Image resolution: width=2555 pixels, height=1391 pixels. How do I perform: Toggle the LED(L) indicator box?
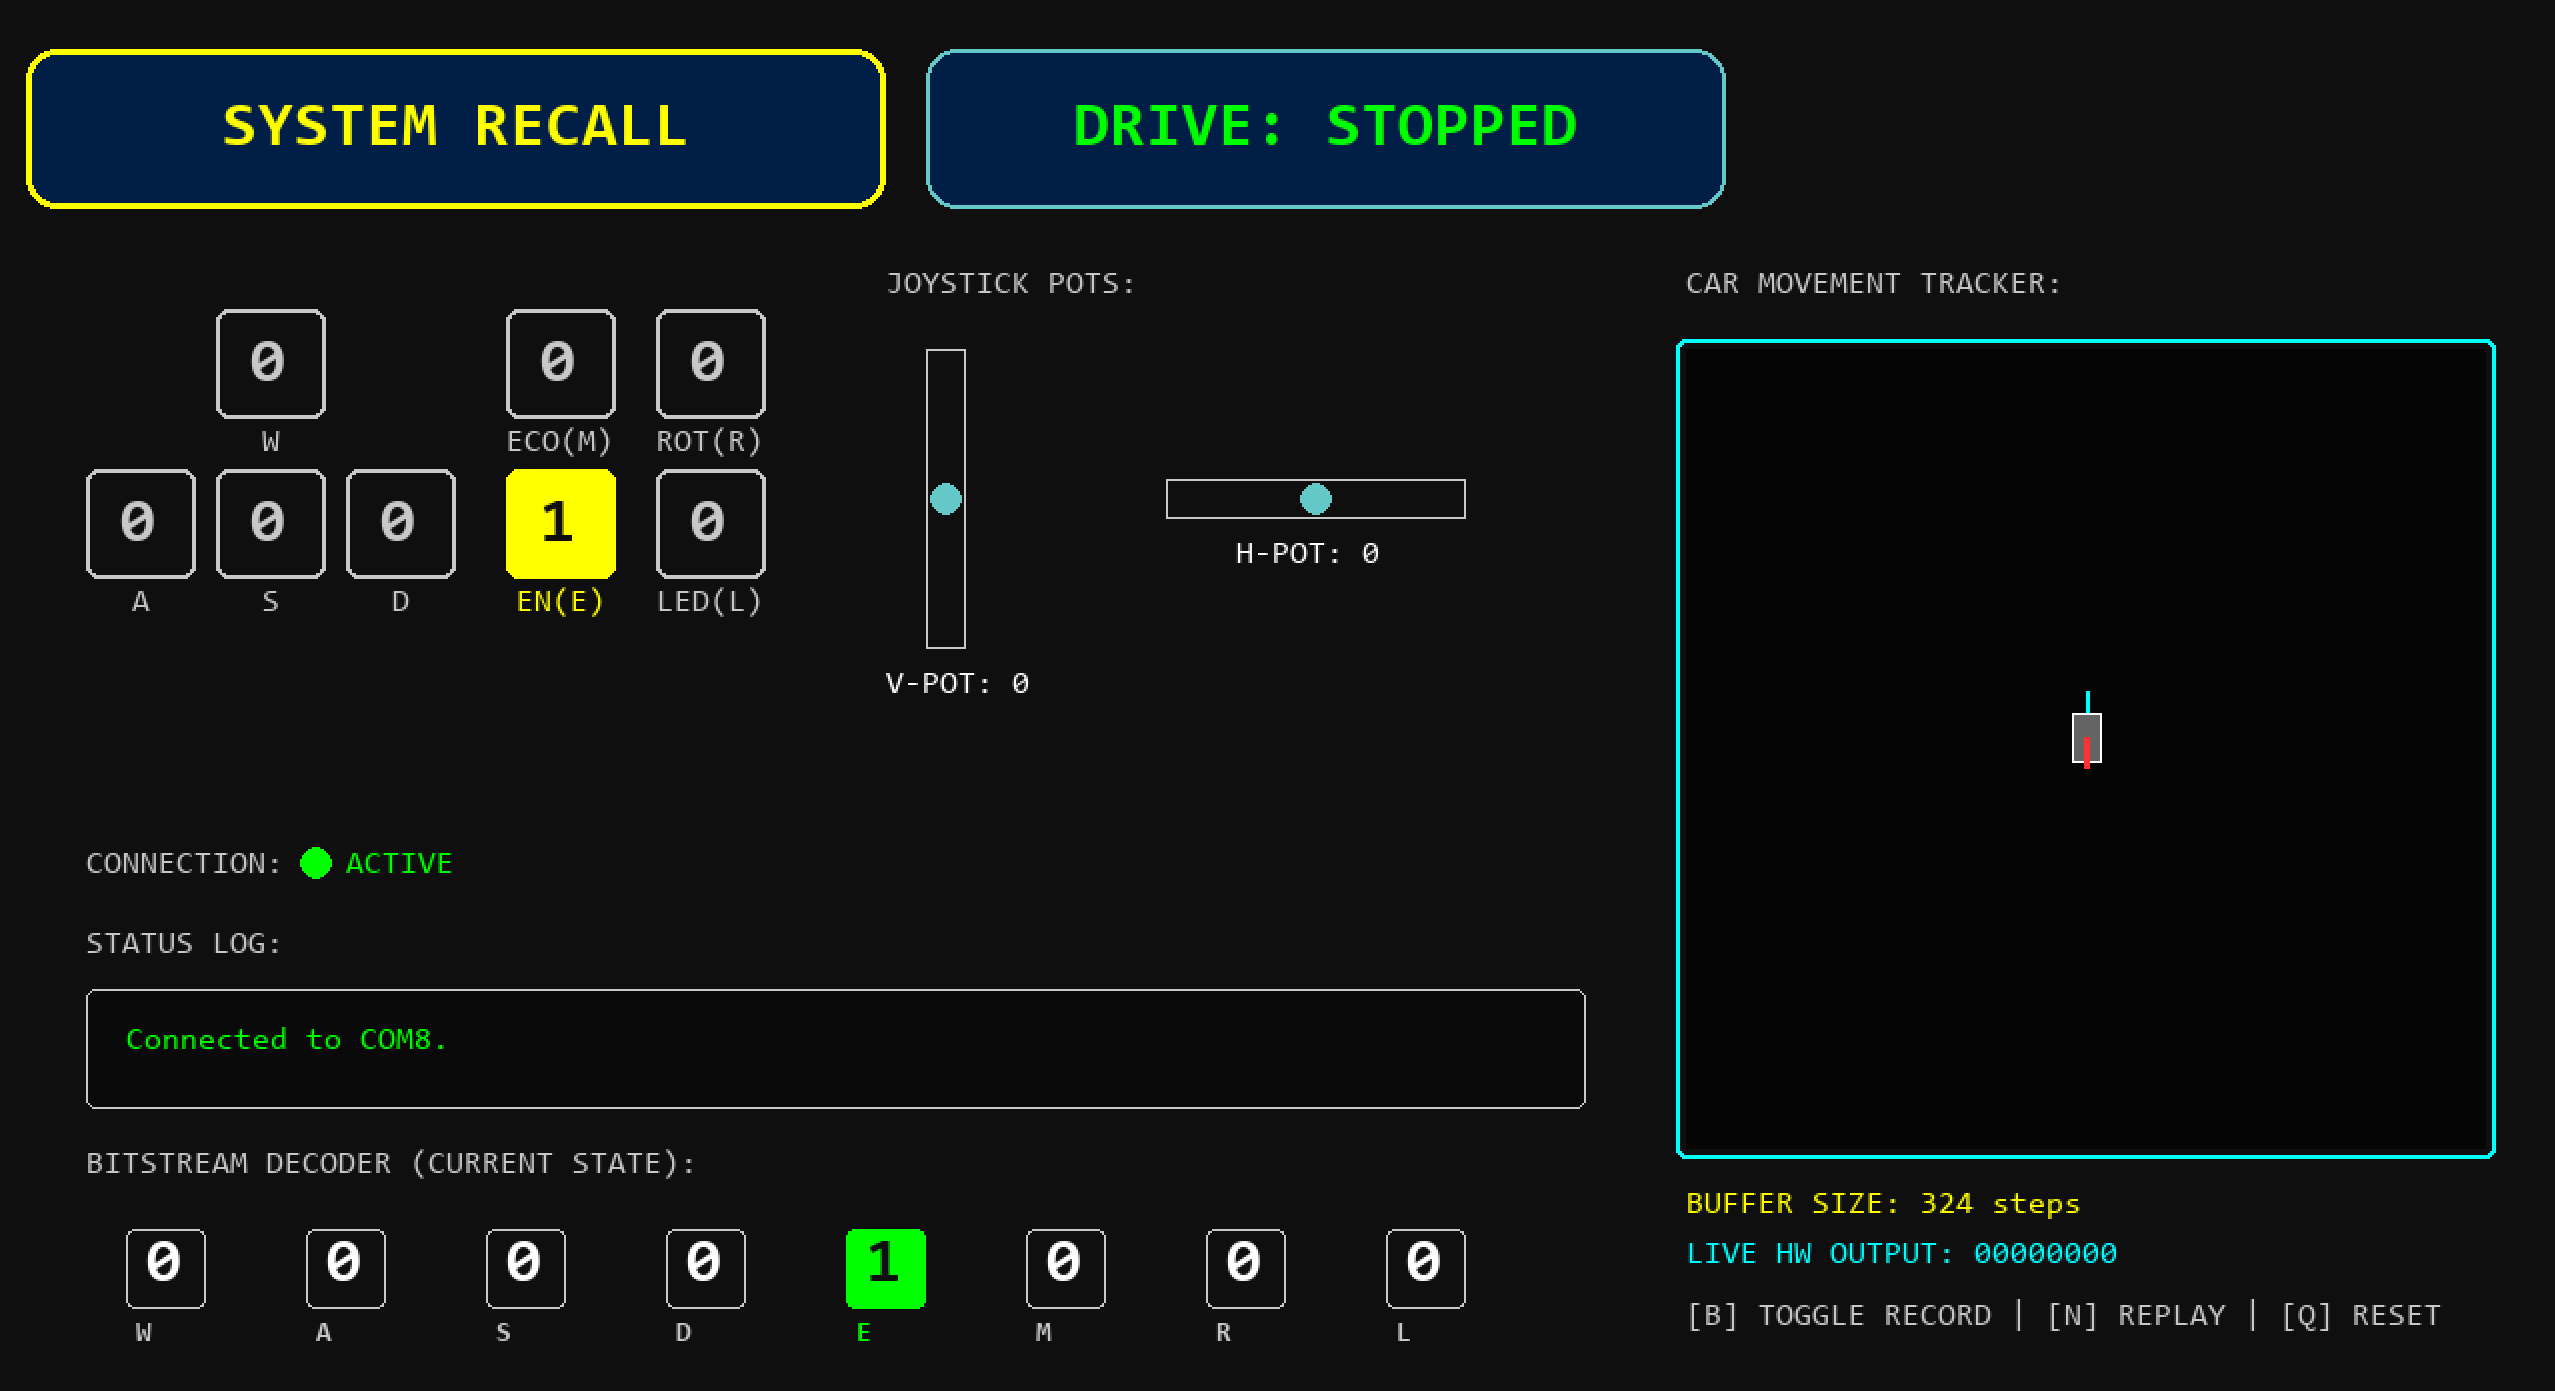click(710, 523)
